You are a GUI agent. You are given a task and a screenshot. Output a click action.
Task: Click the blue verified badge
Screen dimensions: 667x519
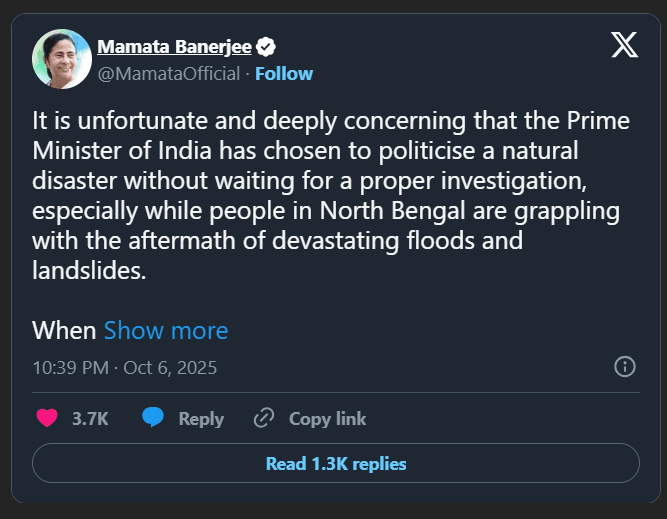click(267, 46)
